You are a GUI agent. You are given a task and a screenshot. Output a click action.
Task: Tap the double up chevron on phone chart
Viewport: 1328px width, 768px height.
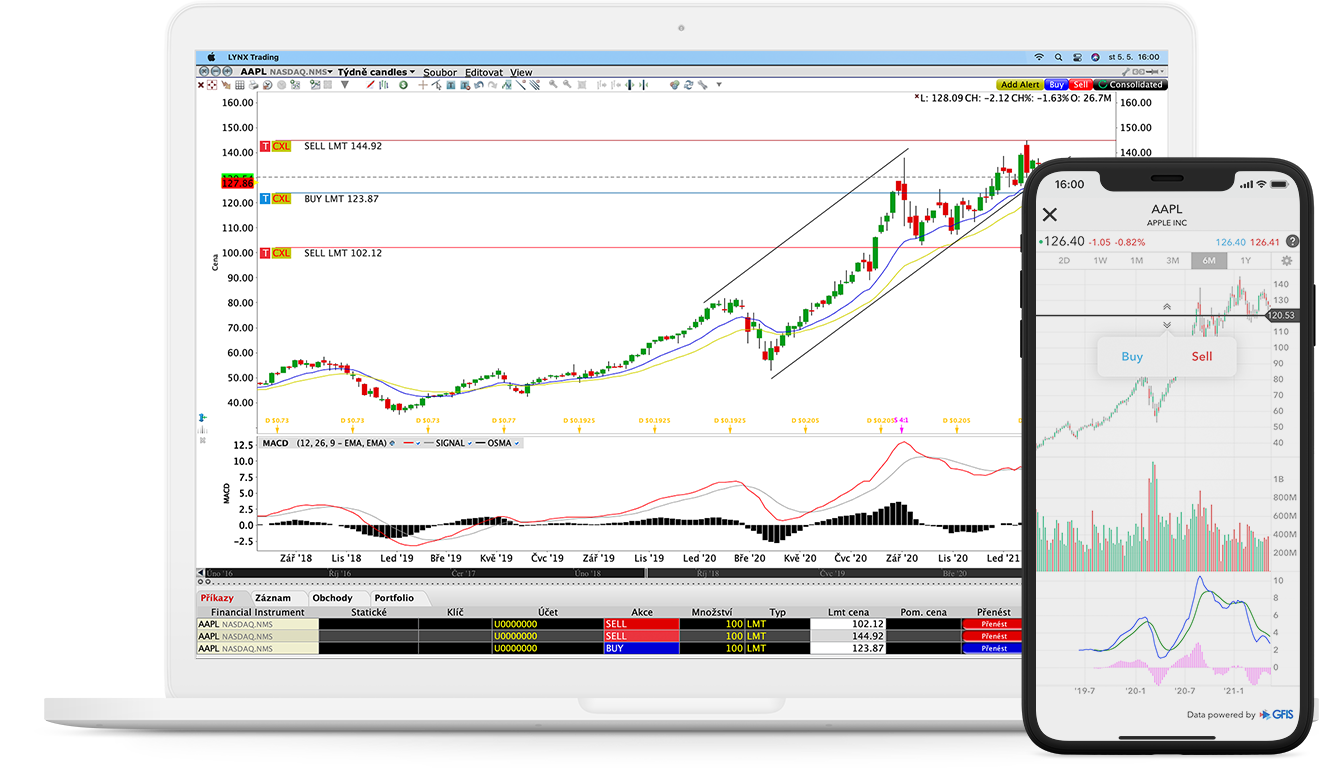[x=1167, y=306]
